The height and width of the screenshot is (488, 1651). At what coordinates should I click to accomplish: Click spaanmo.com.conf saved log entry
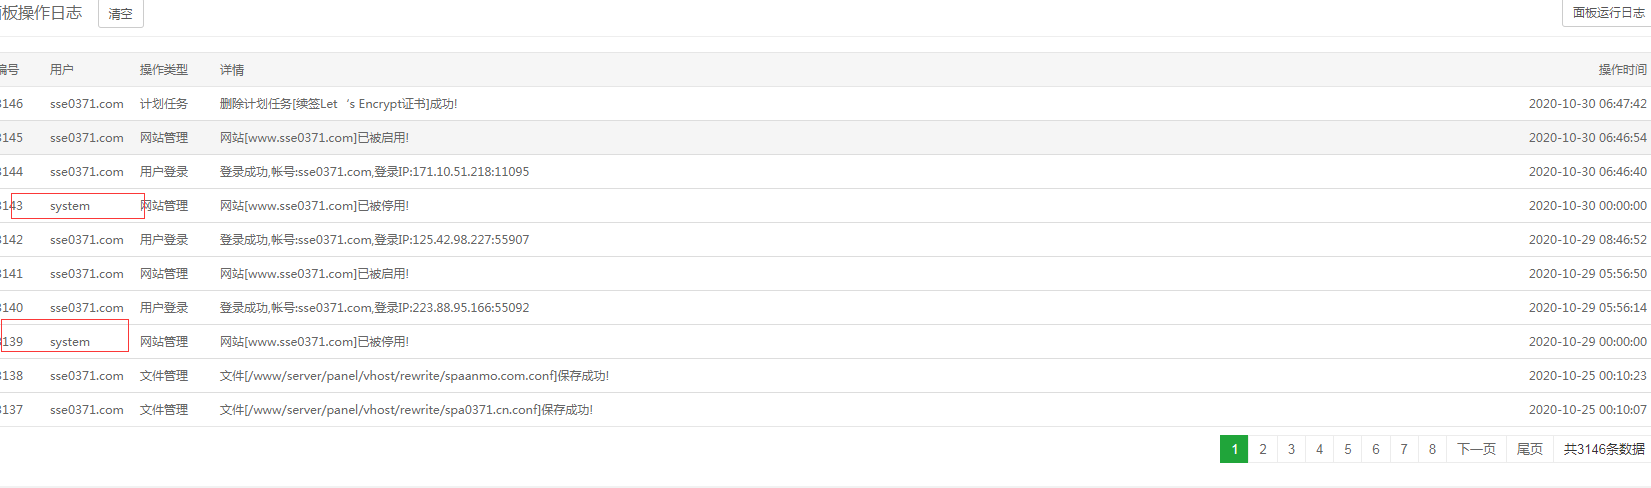[x=825, y=376]
